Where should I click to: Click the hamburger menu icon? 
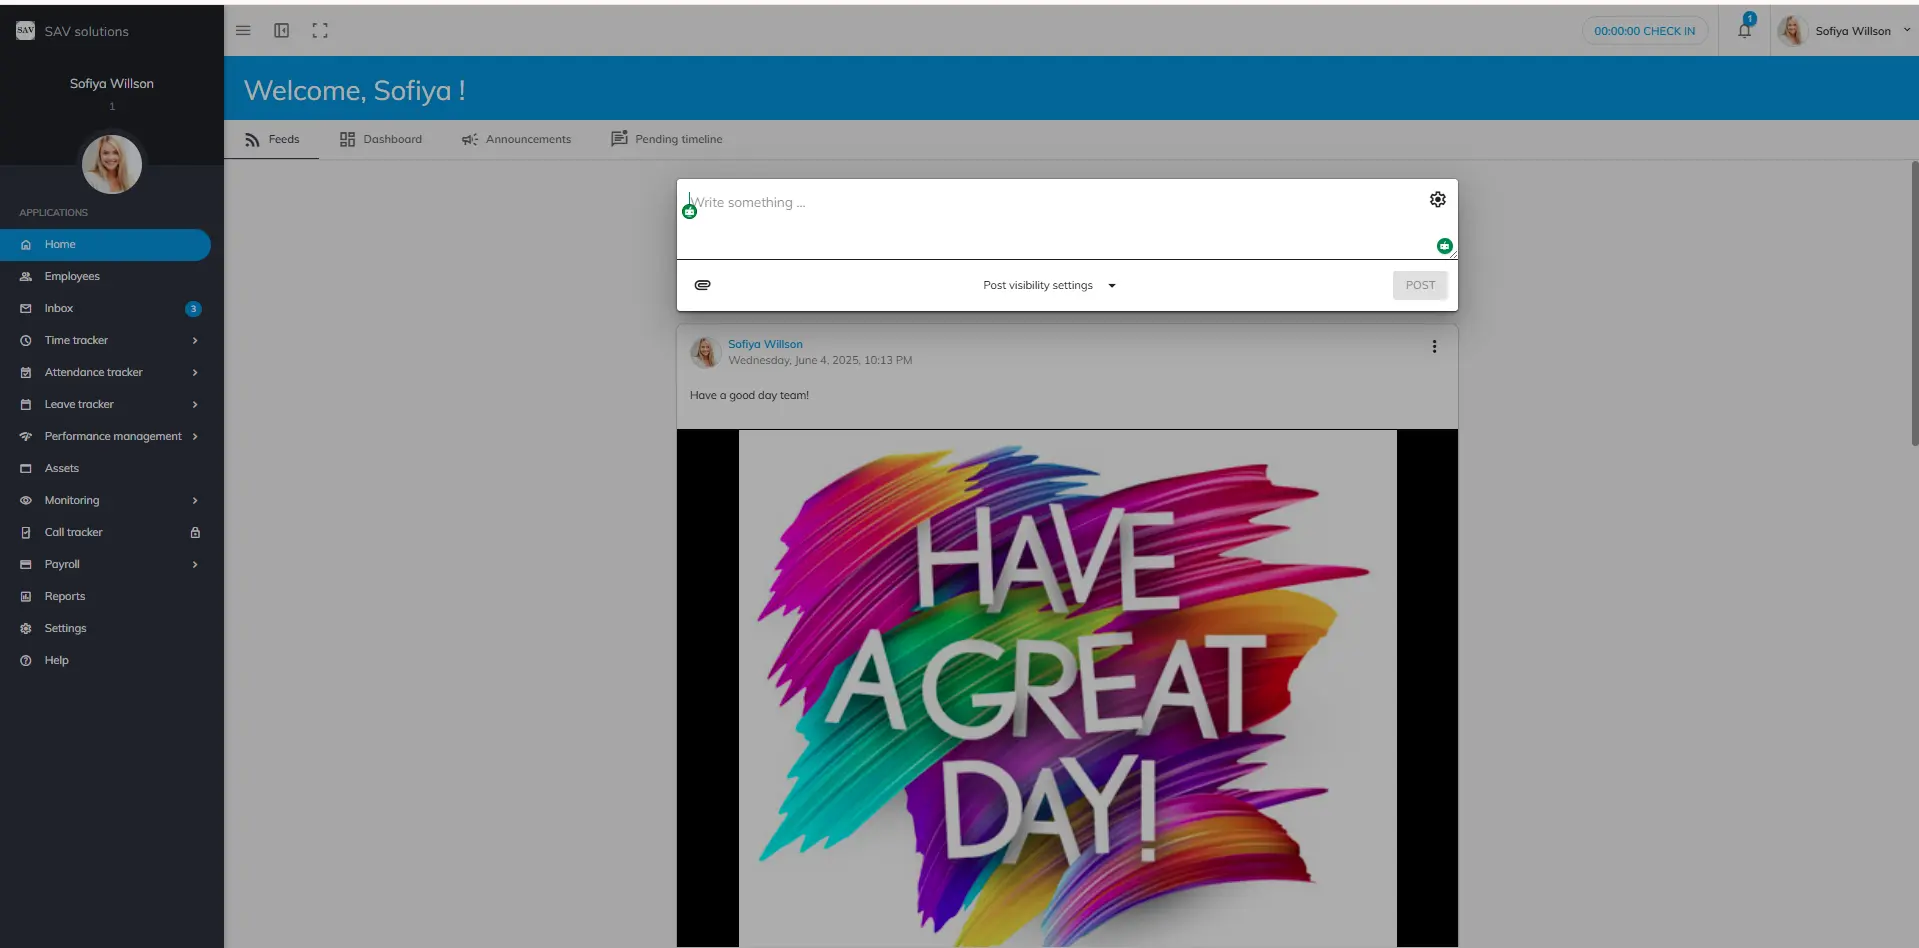(243, 31)
